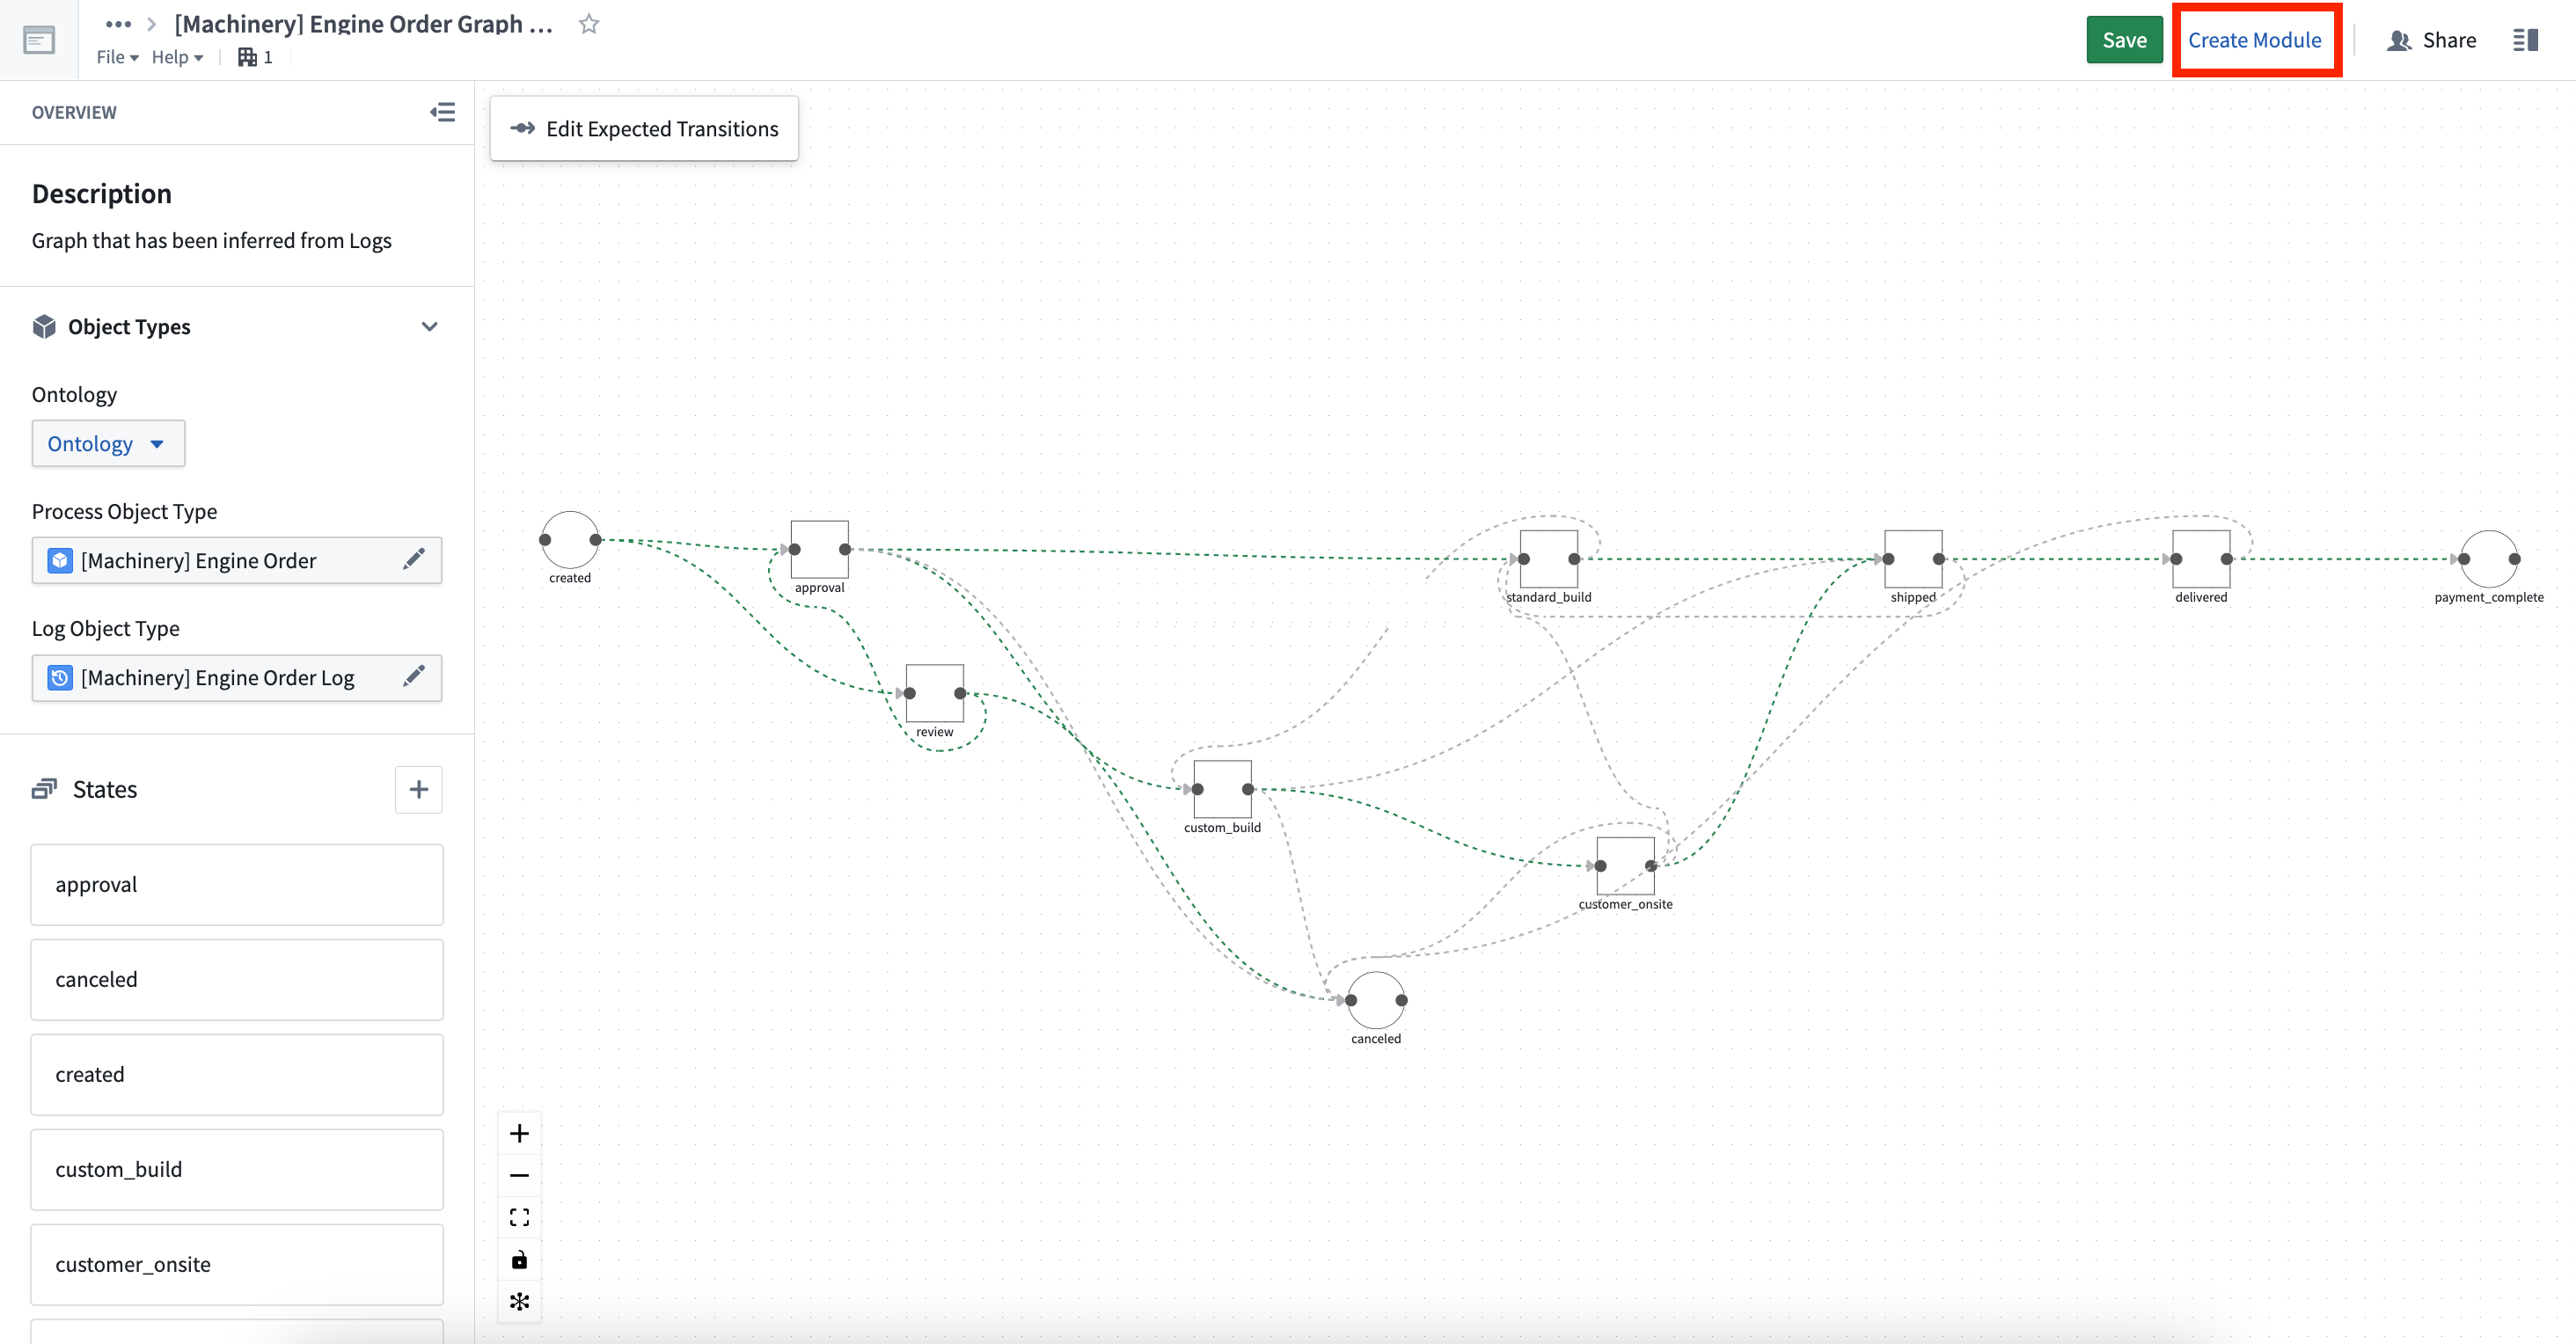Click the zoom in icon on canvas
The image size is (2576, 1344).
[520, 1133]
